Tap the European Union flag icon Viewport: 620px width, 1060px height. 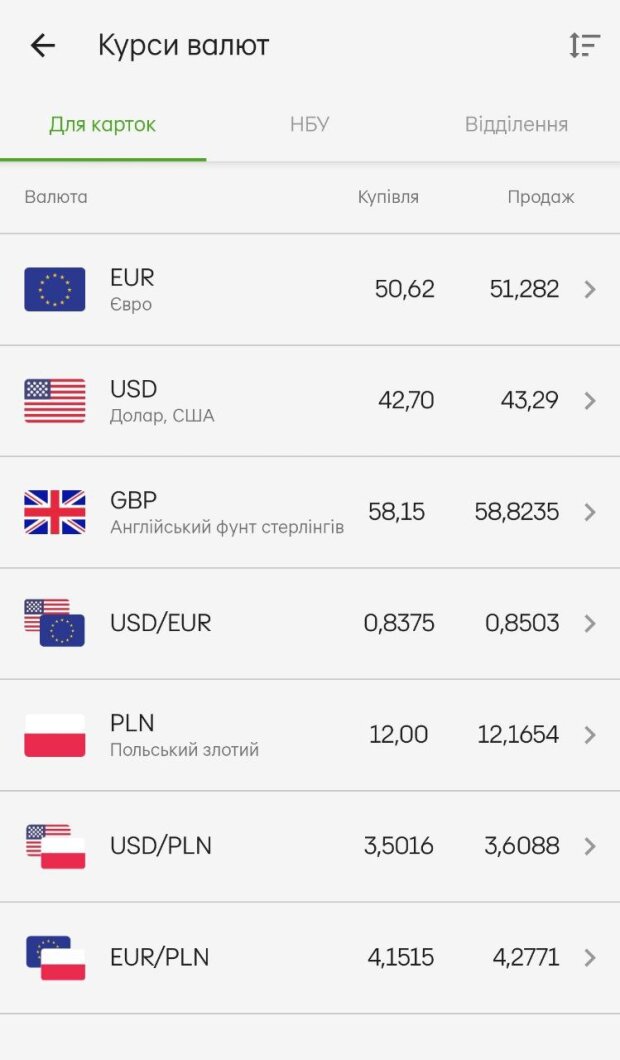(55, 290)
